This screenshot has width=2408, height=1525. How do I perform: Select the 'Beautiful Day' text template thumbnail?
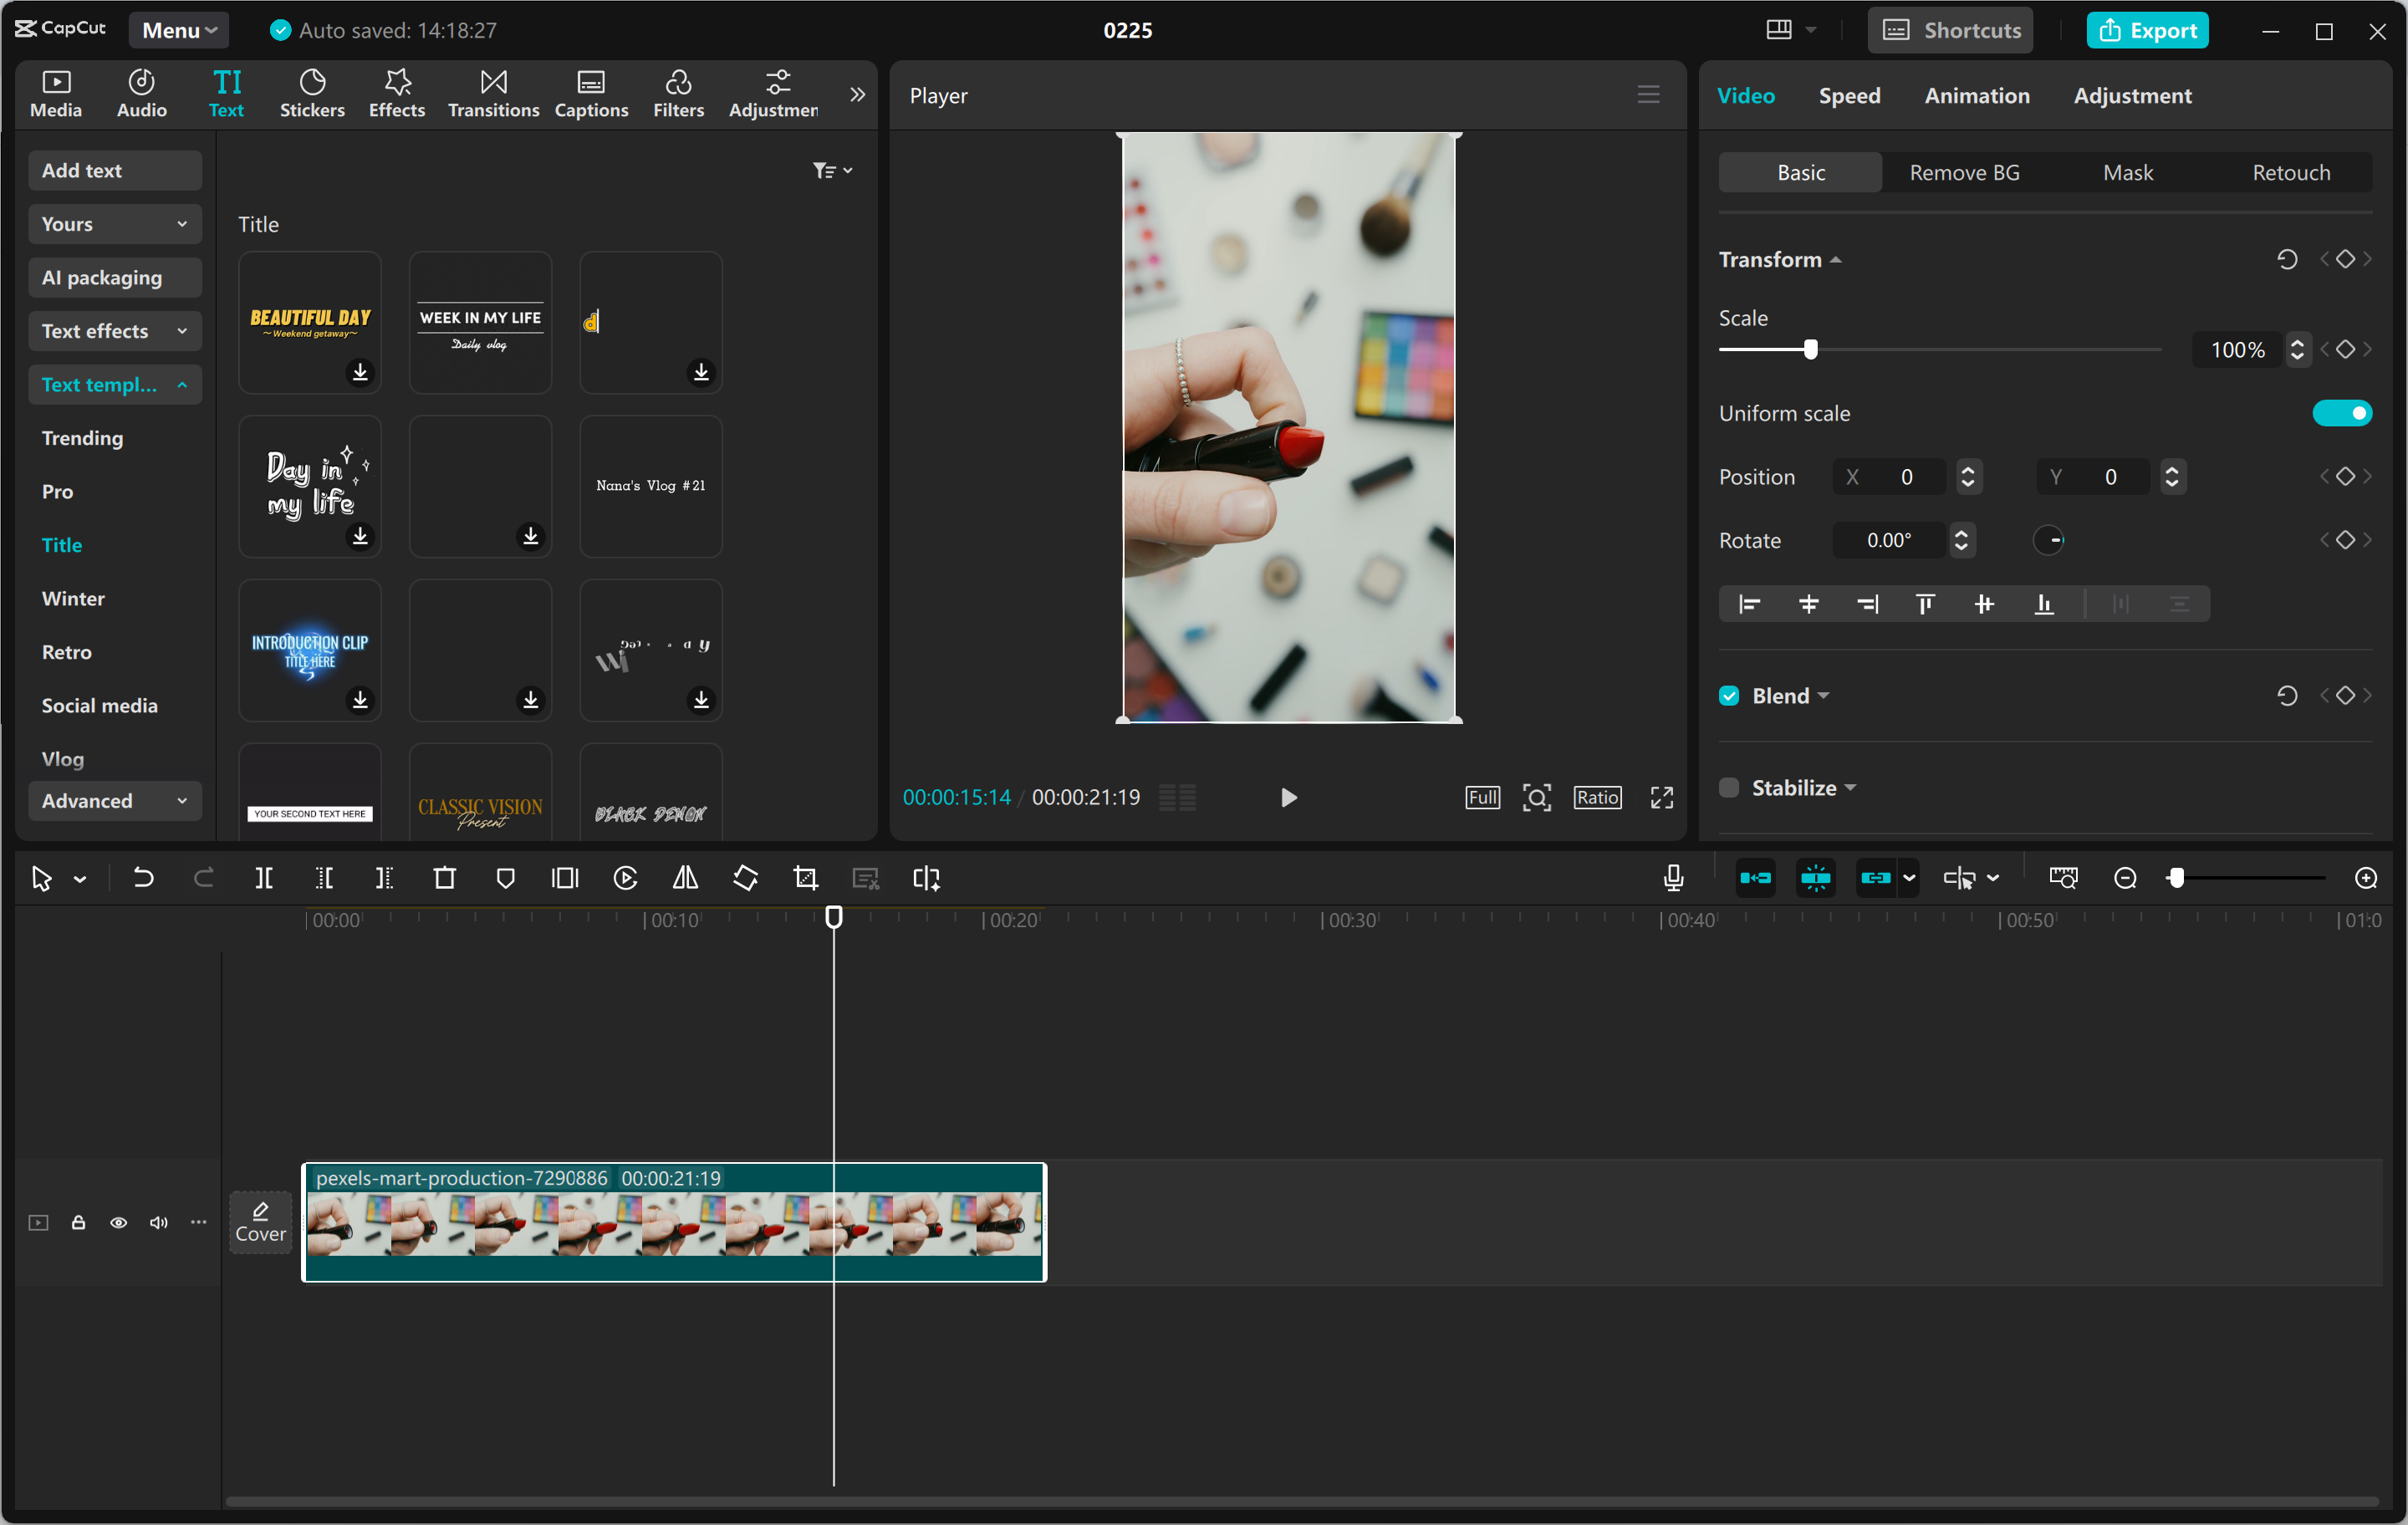pyautogui.click(x=310, y=321)
